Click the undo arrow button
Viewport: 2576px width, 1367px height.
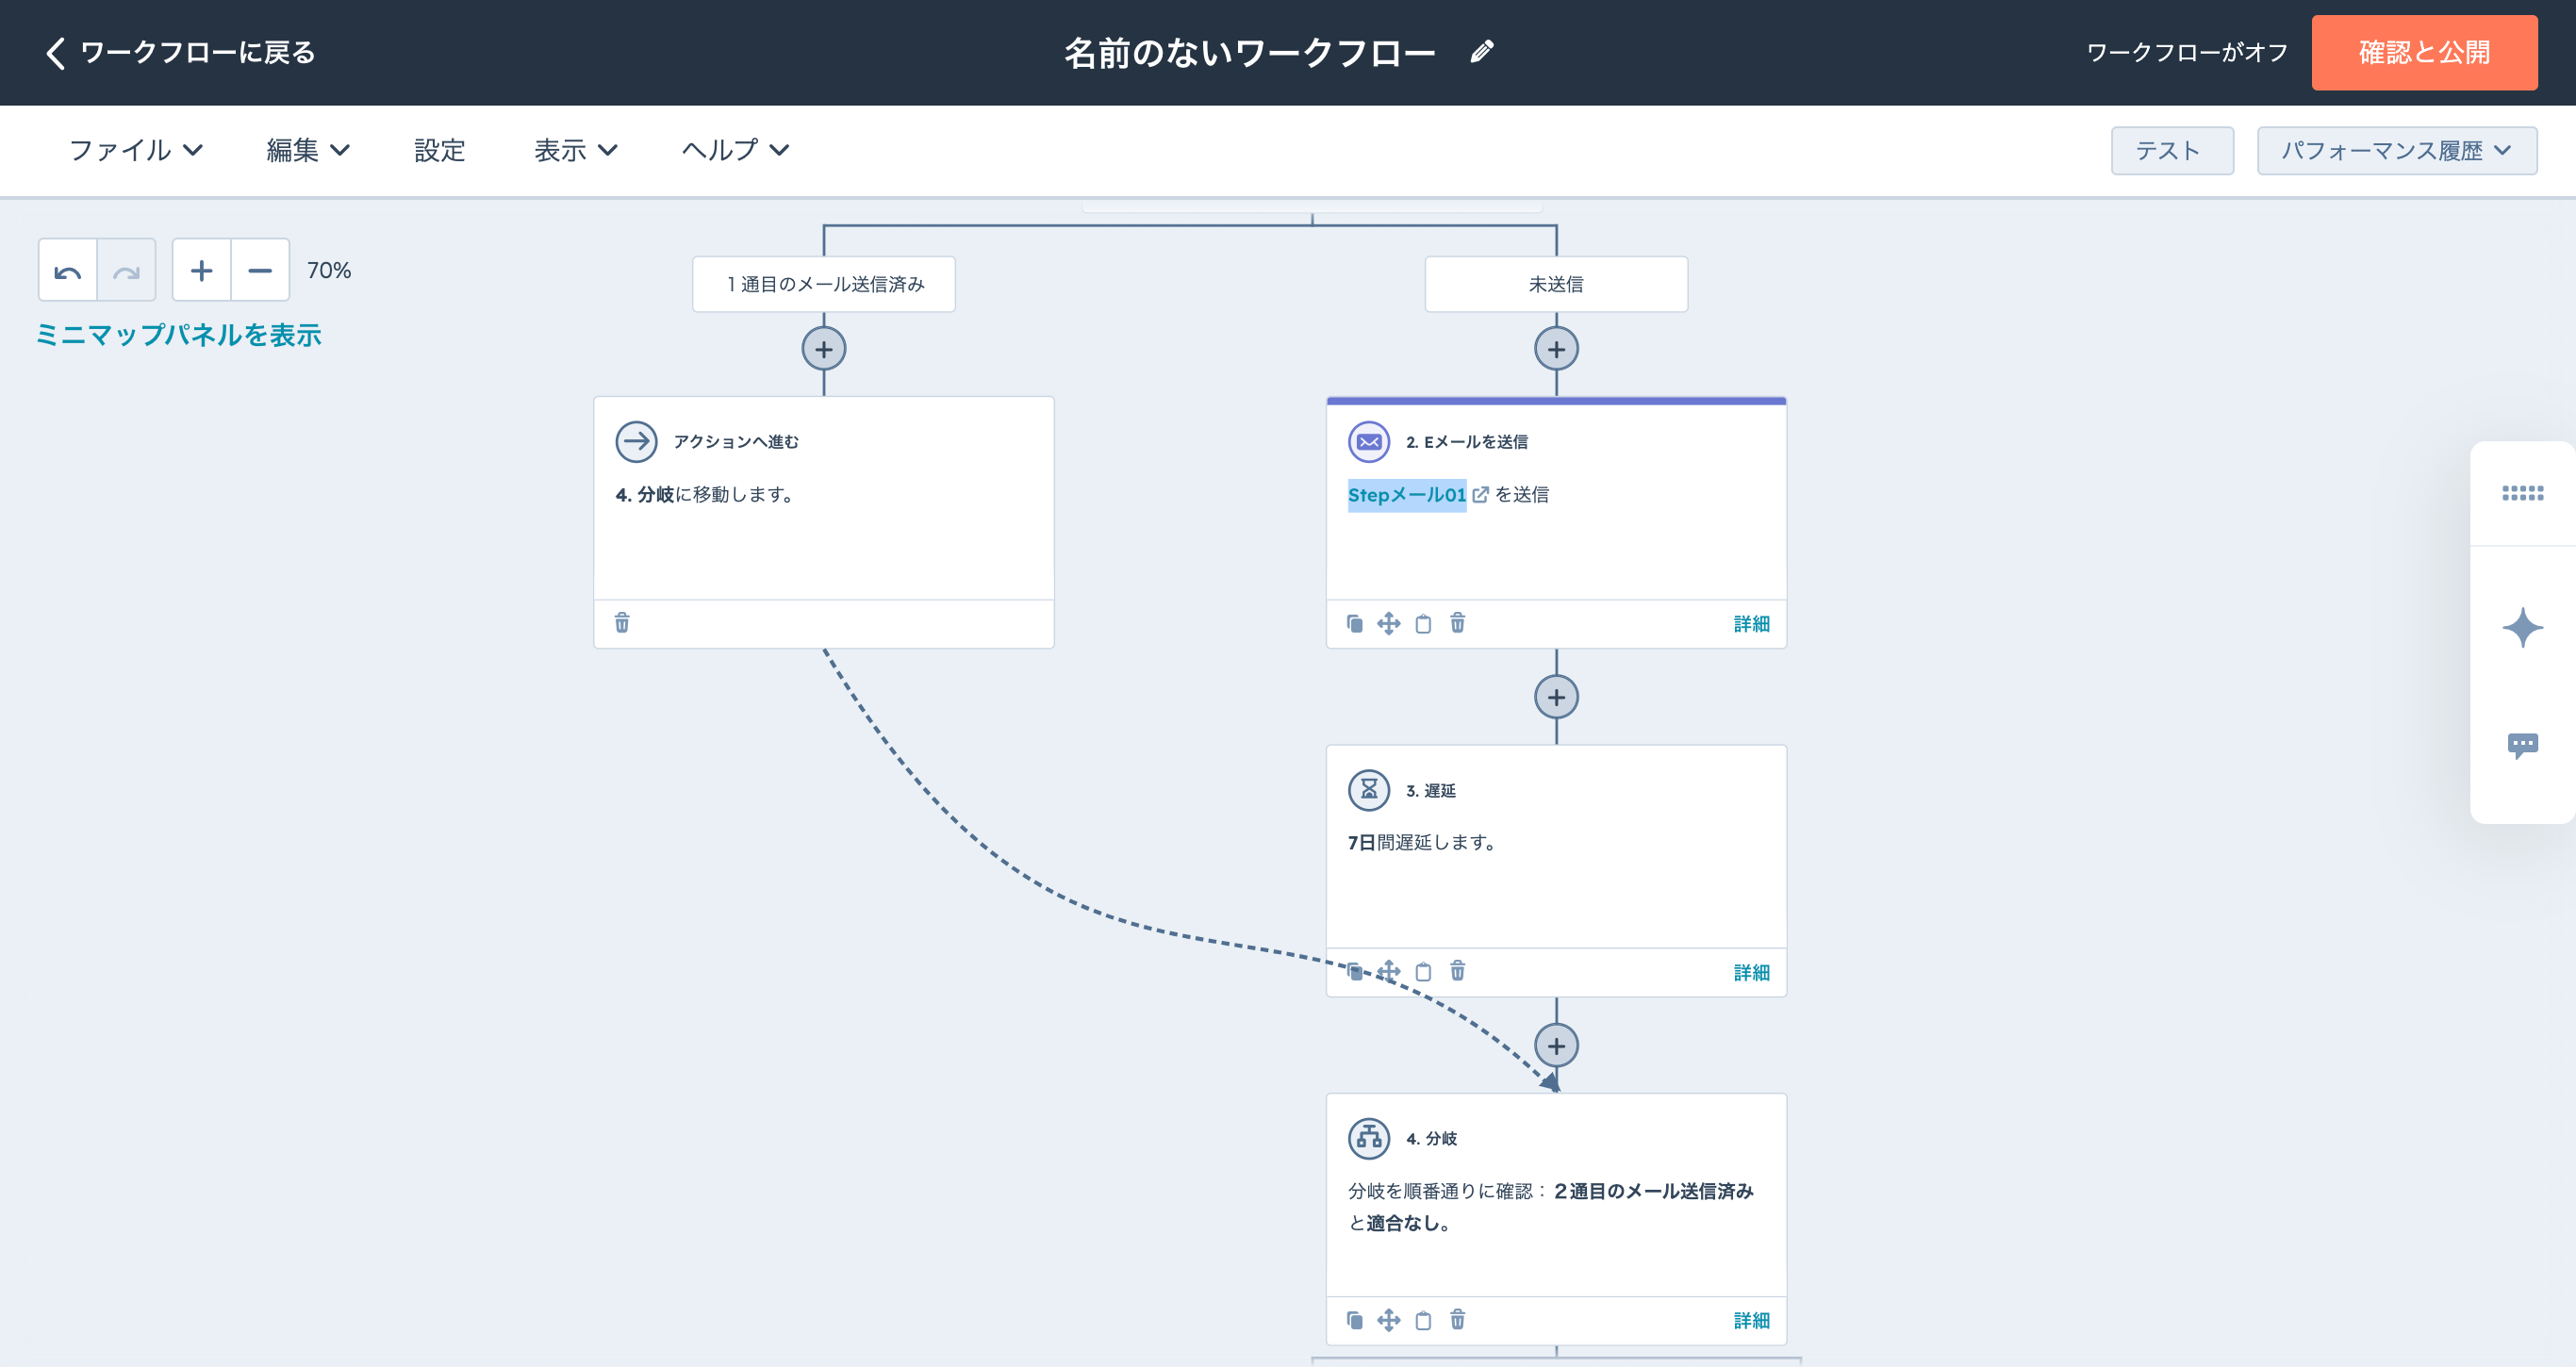coord(68,270)
